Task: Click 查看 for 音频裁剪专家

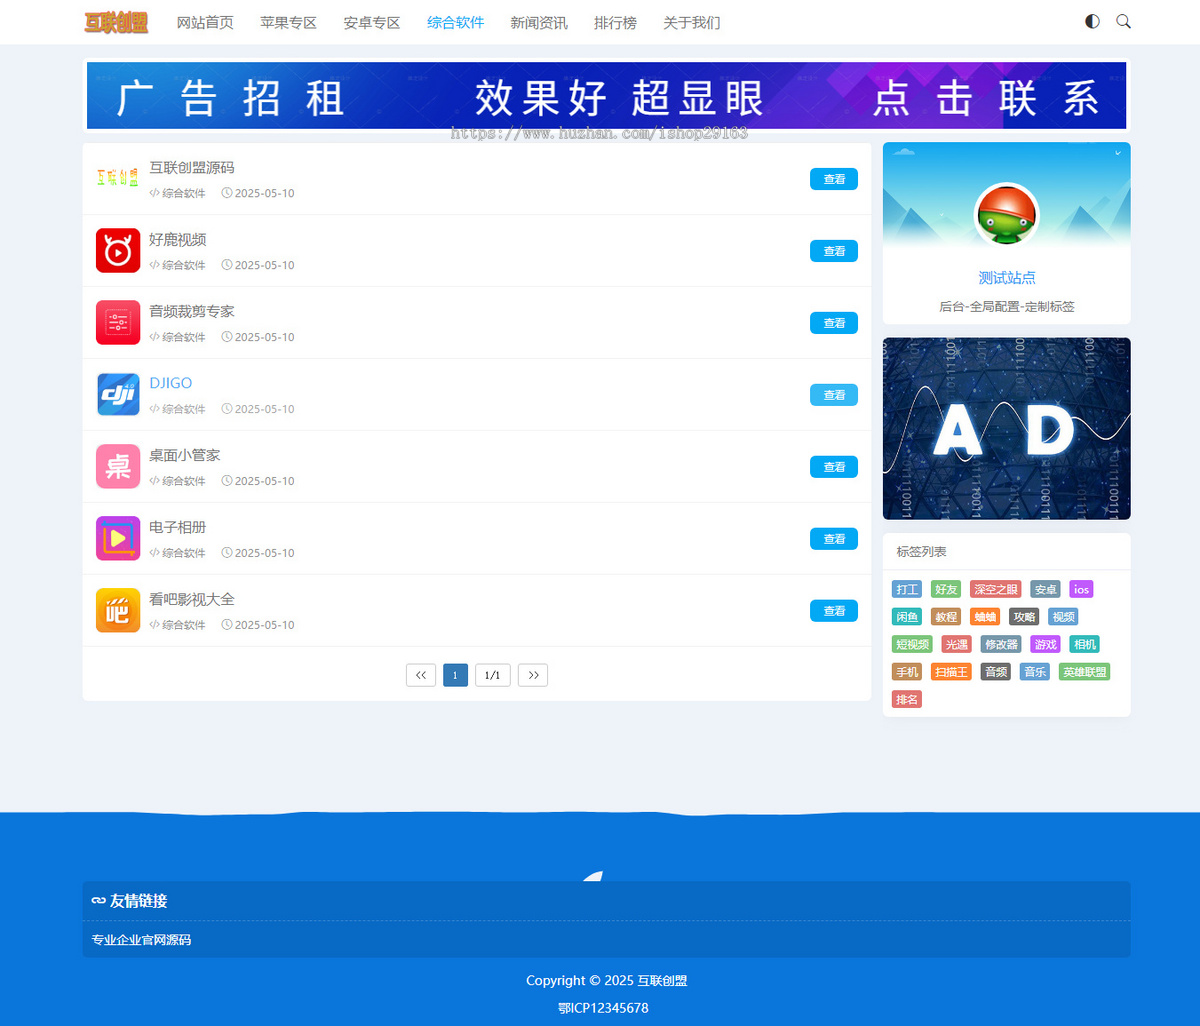Action: [x=834, y=323]
